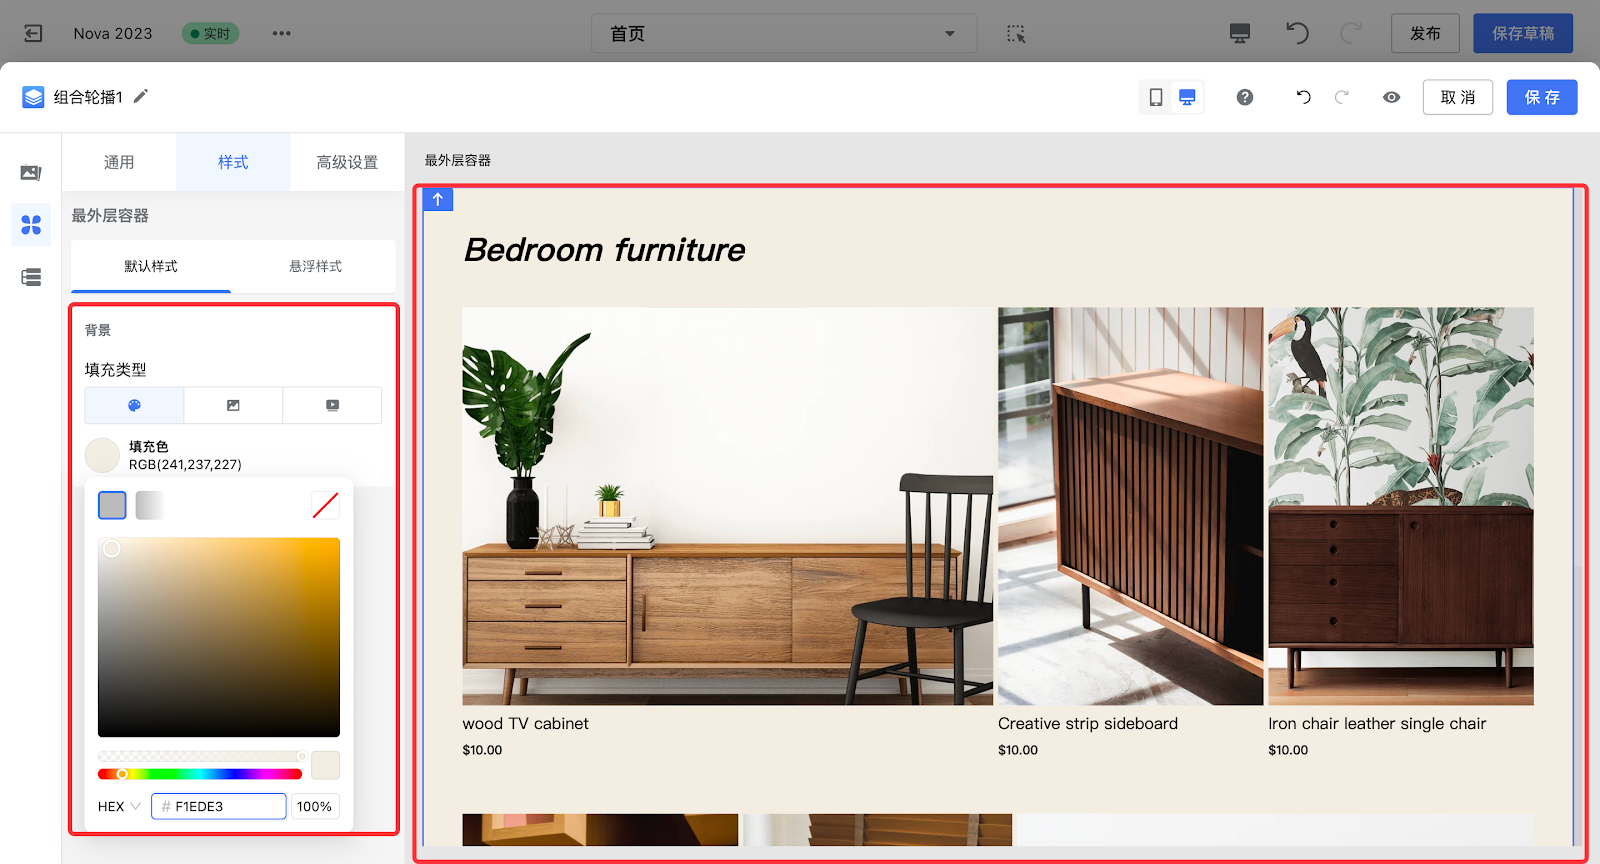
Task: Switch to the 悬浮样式 tab
Action: pos(315,266)
